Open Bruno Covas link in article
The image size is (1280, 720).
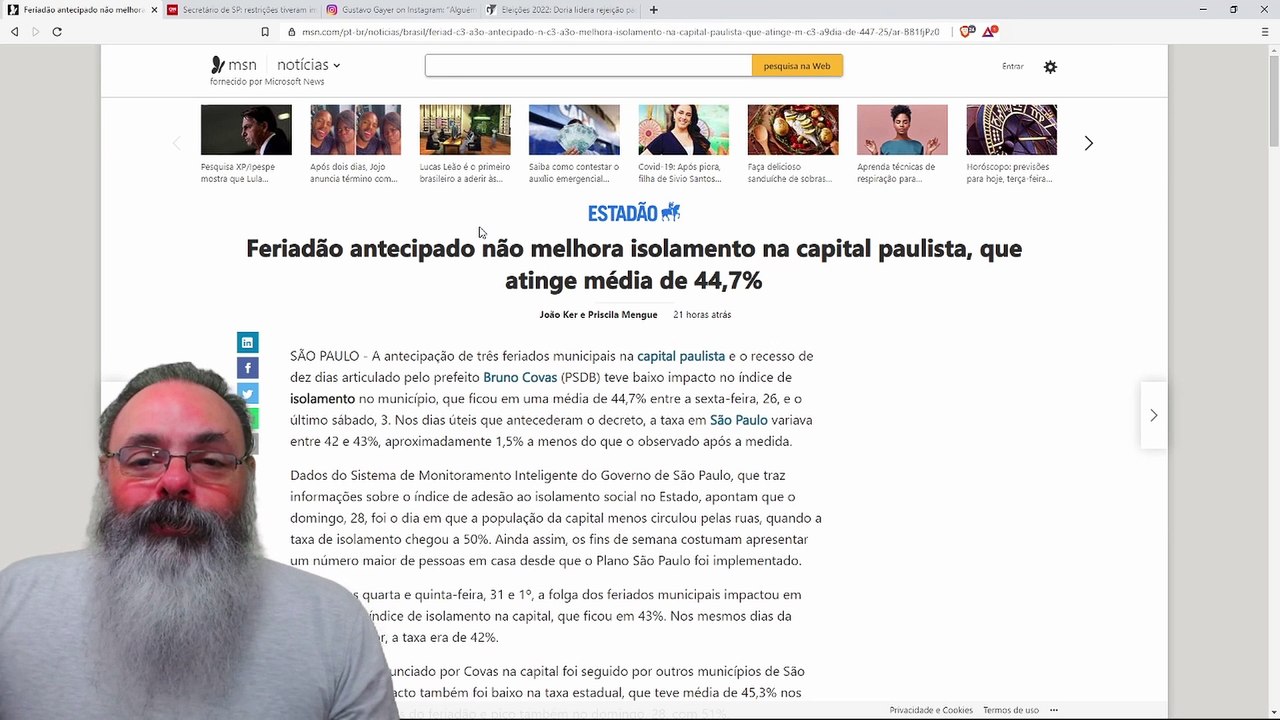point(520,377)
